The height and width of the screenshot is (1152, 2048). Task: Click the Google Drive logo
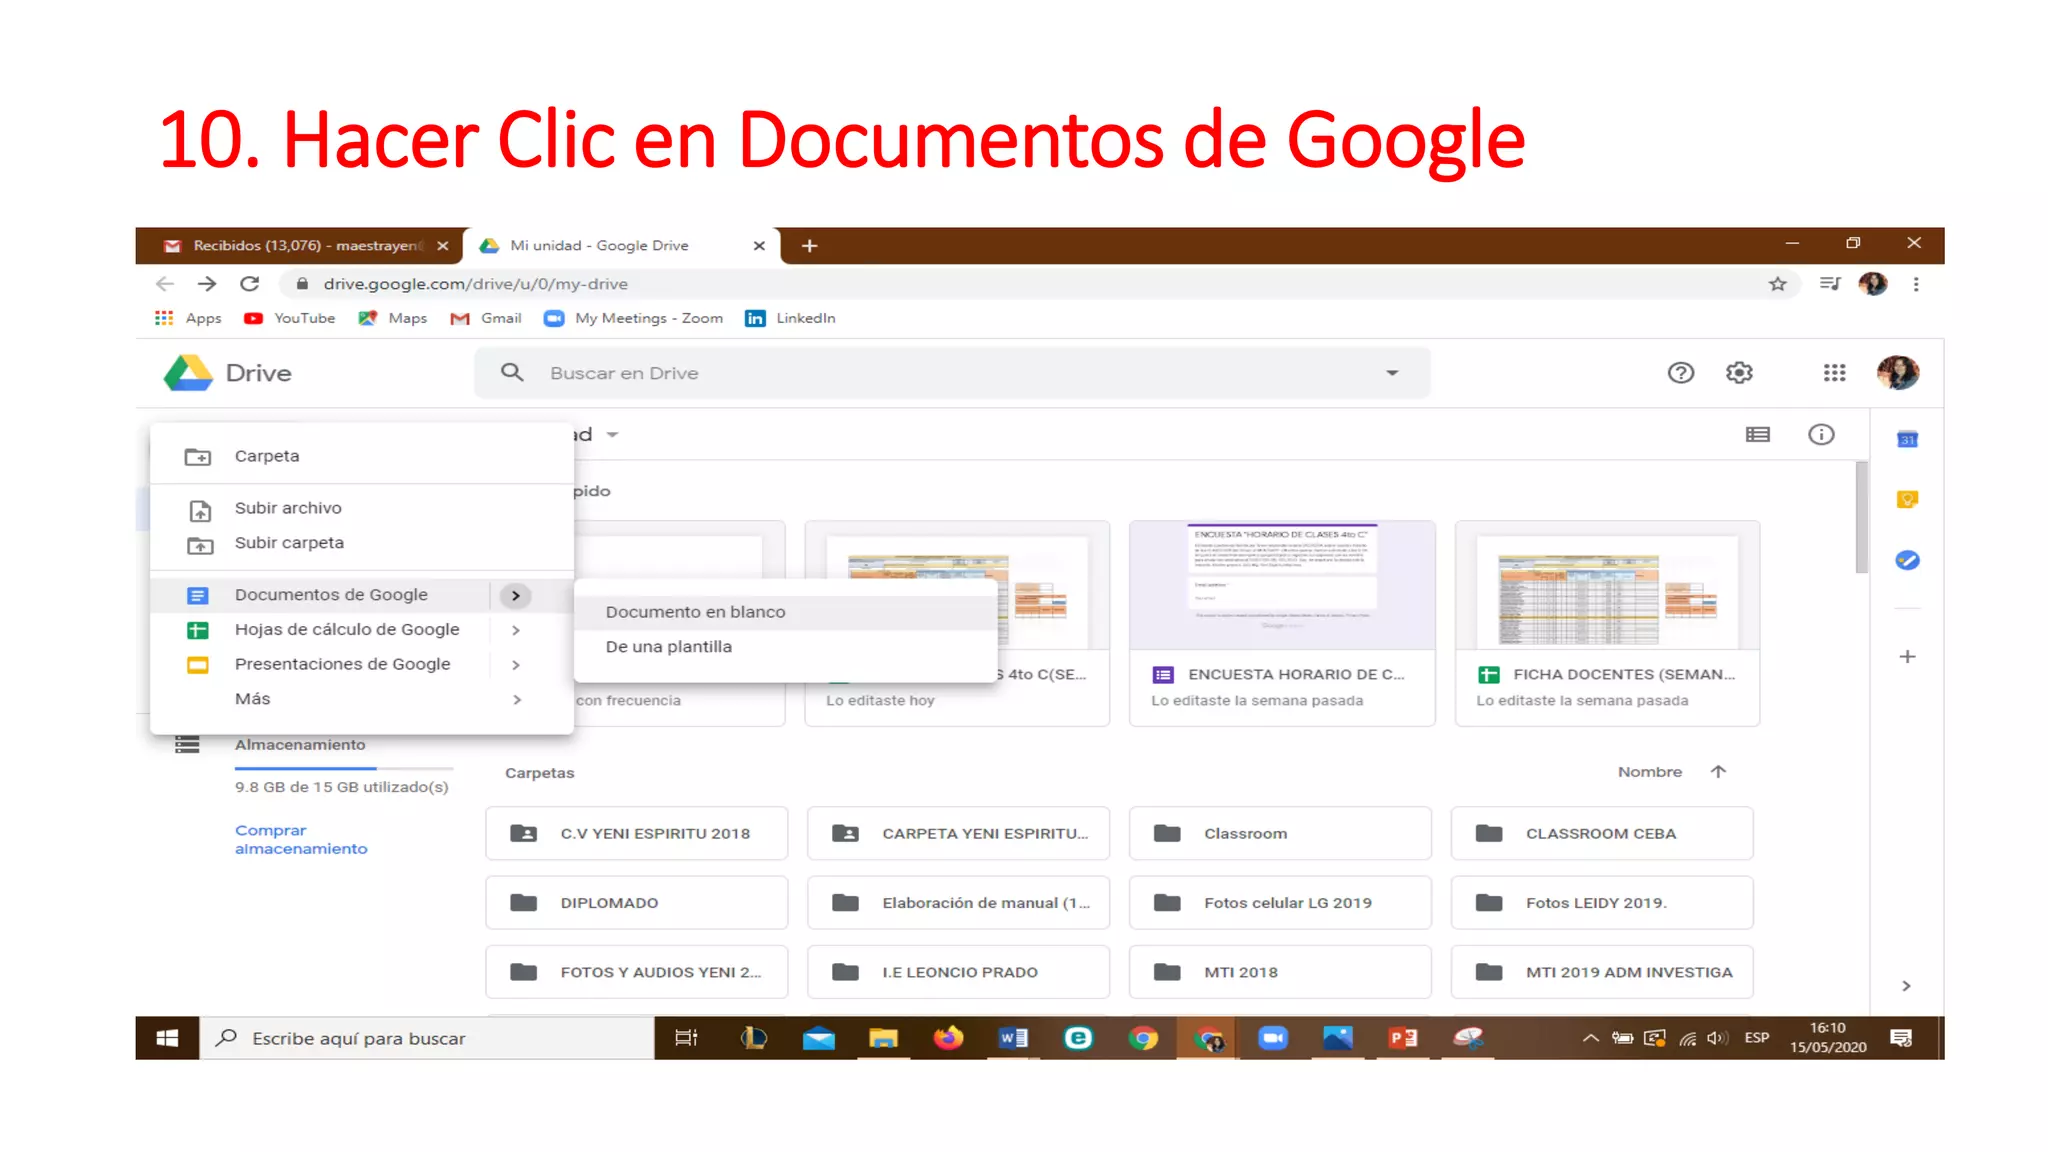point(188,373)
